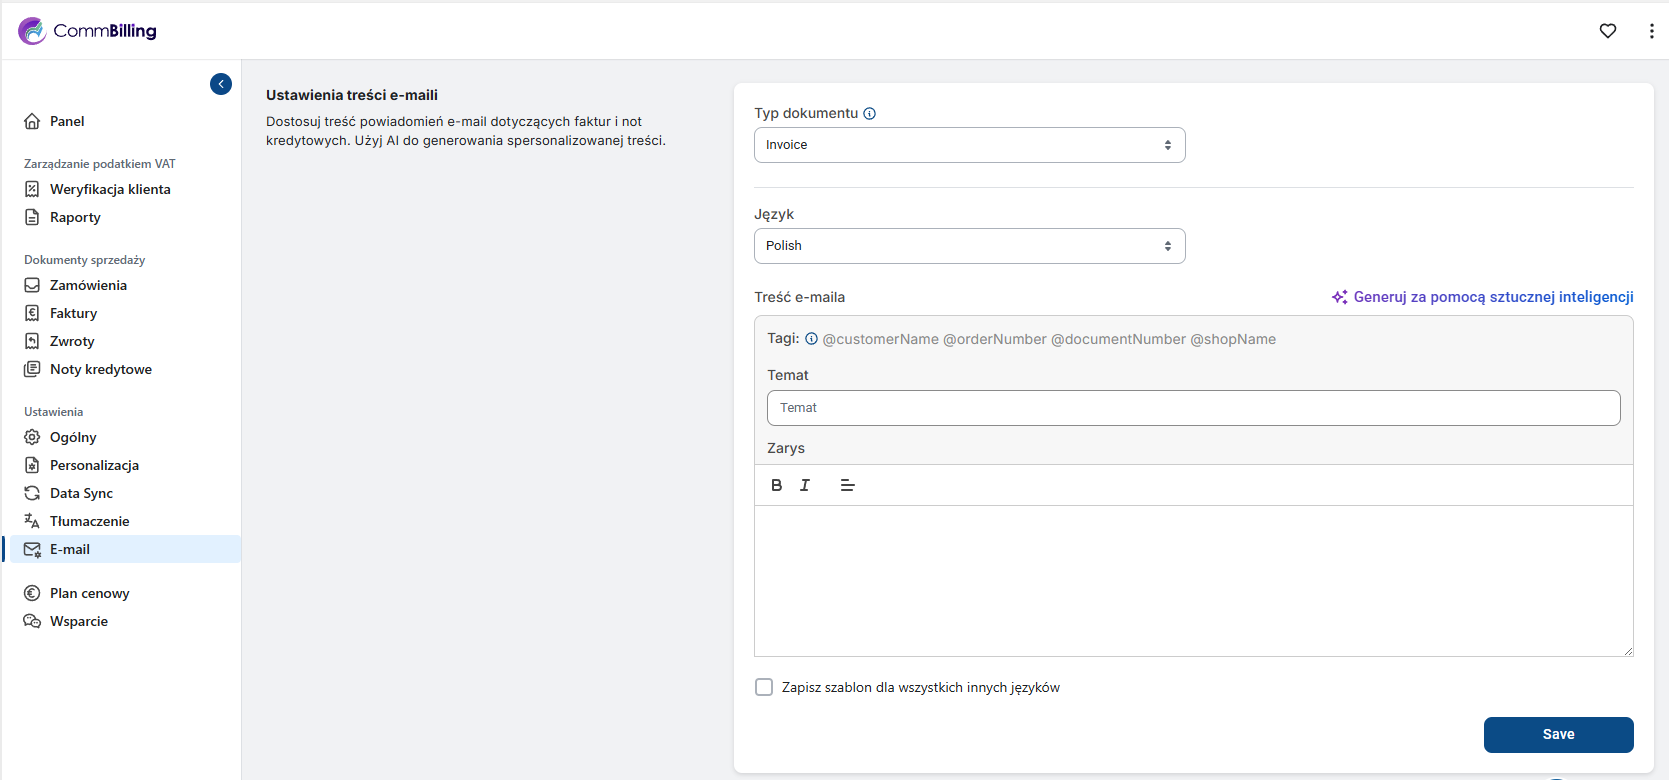1669x780 pixels.
Task: Click inside the Zarys email body editor
Action: (x=1193, y=580)
